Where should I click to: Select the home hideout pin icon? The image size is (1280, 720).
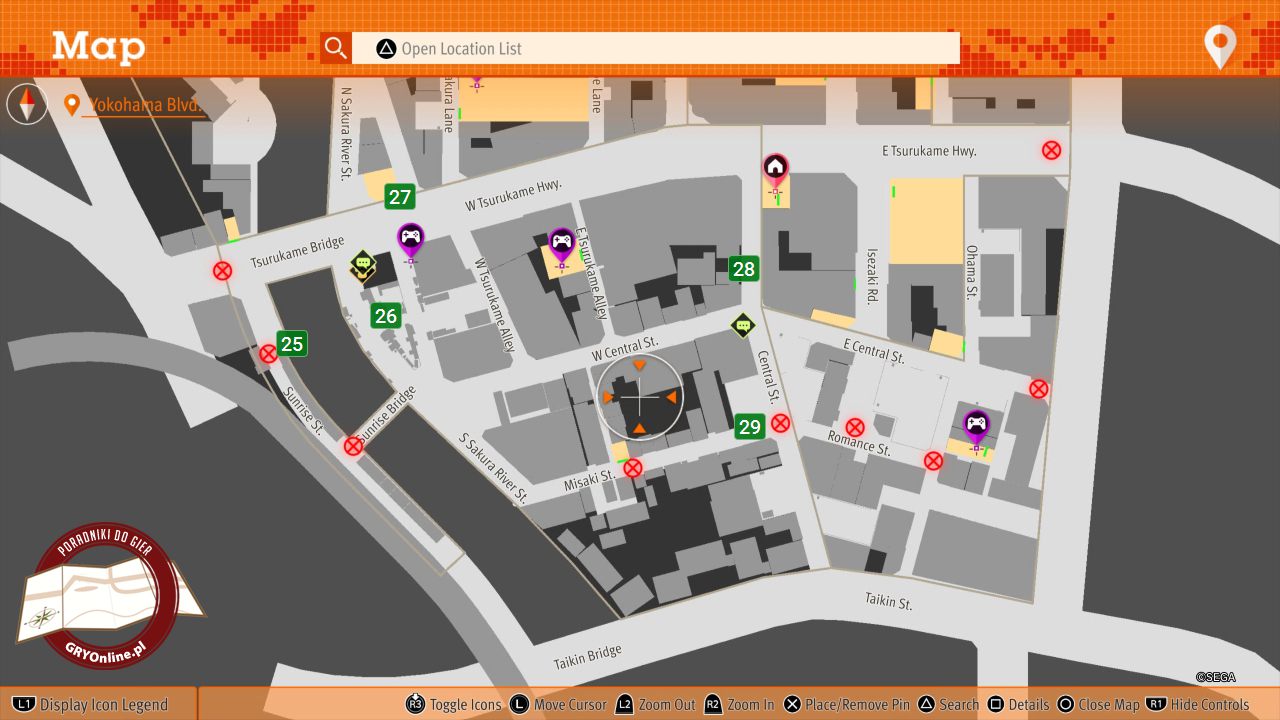tap(775, 169)
